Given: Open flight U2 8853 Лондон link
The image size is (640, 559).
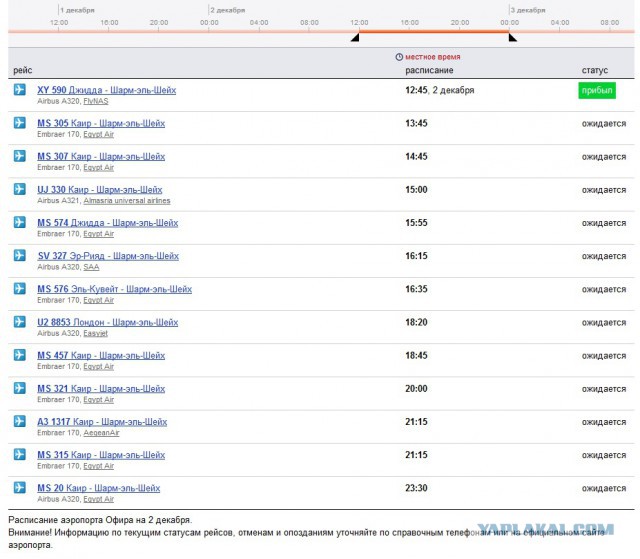Looking at the screenshot, I should click(x=108, y=322).
